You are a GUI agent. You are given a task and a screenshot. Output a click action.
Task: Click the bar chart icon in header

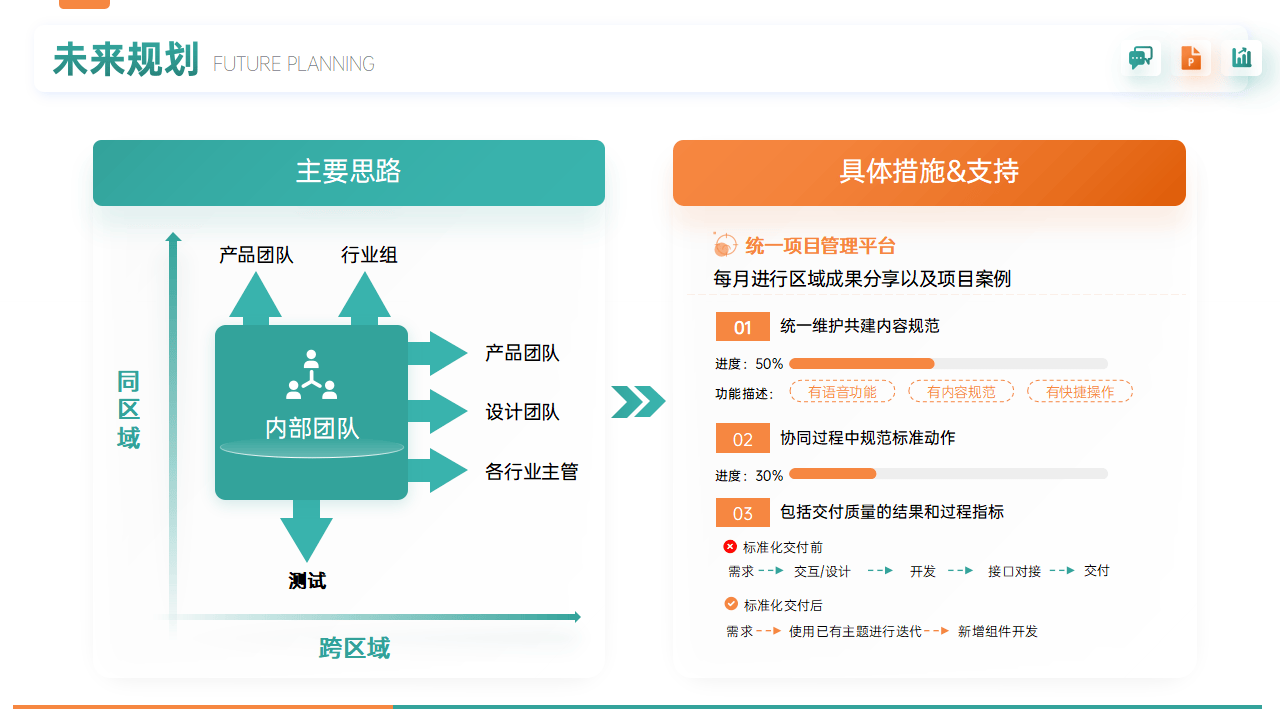point(1241,58)
